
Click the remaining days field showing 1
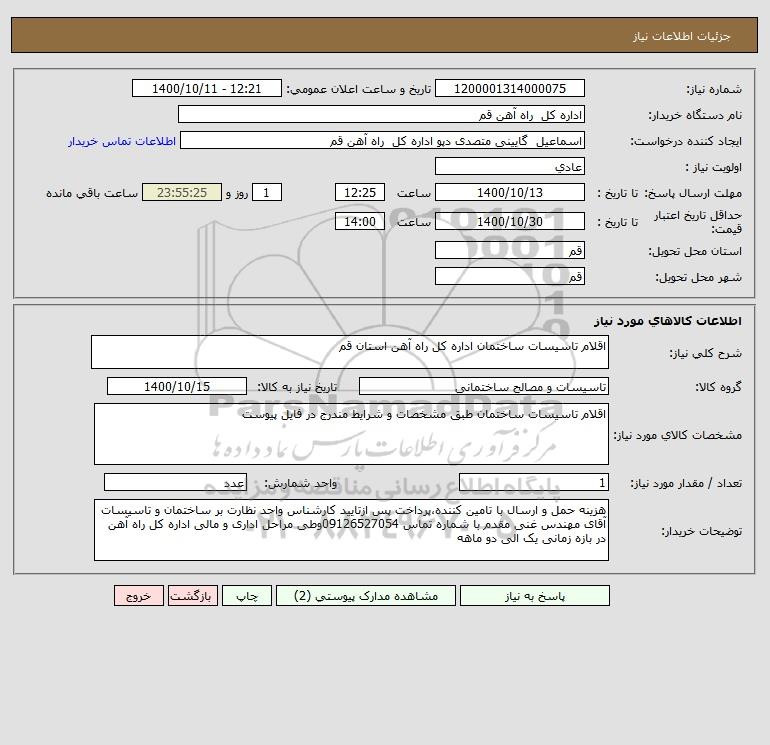267,193
